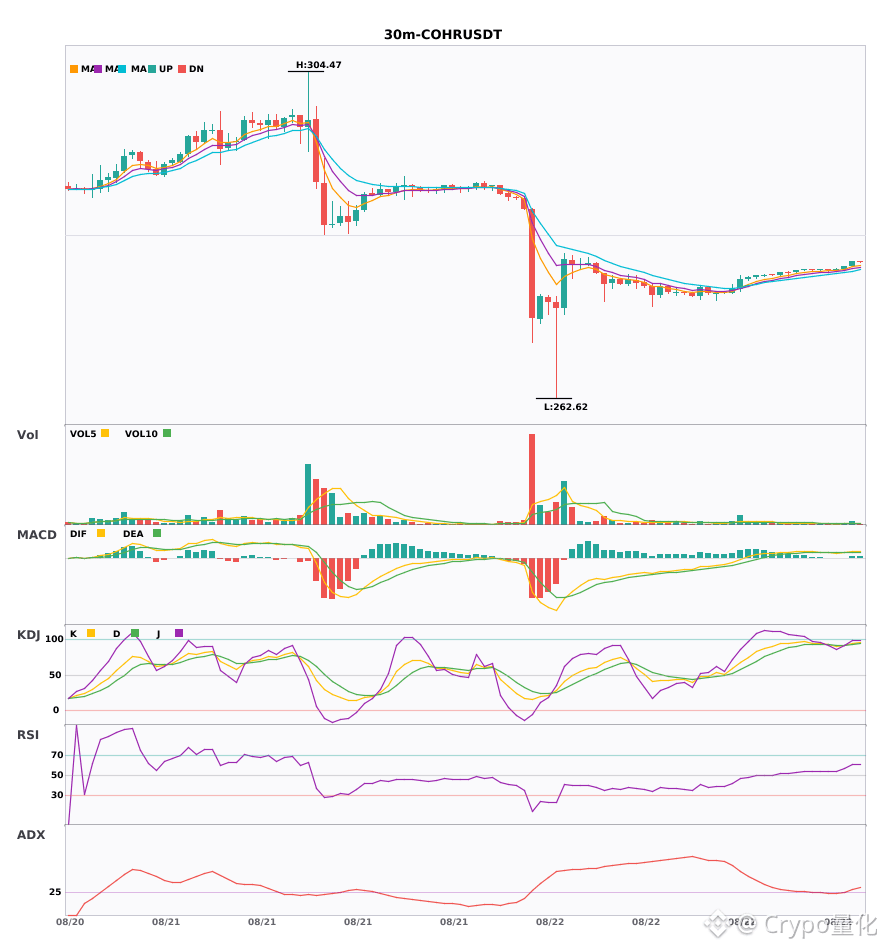885x950 pixels.
Task: Click the RSI axis value 30
Action: 57,795
